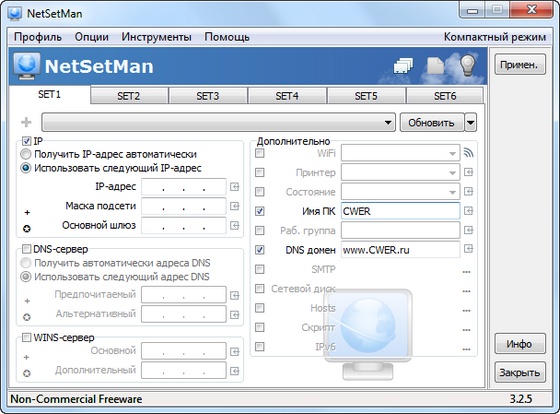Click the DNS домен text field
The height and width of the screenshot is (414, 560).
point(400,250)
